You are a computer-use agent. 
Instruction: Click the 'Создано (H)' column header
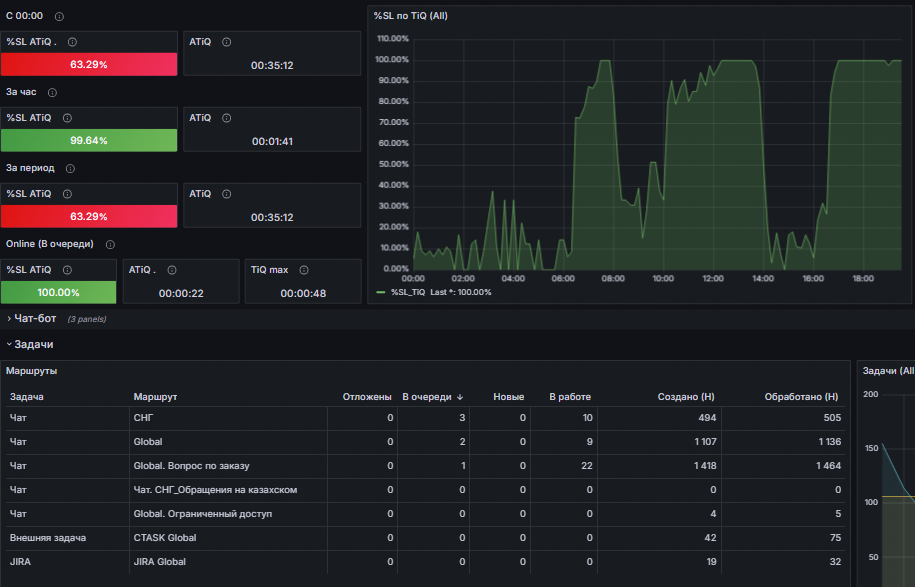tap(686, 397)
